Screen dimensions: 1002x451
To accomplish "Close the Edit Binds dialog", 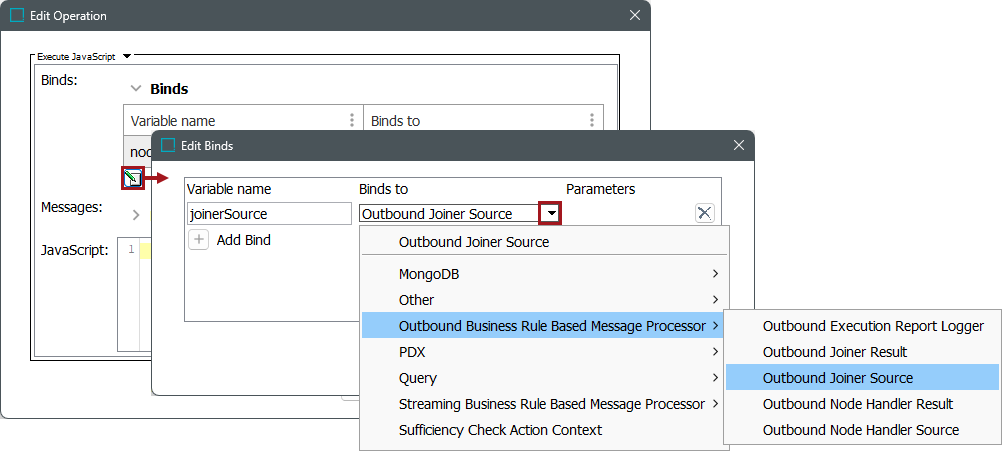I will 739,145.
